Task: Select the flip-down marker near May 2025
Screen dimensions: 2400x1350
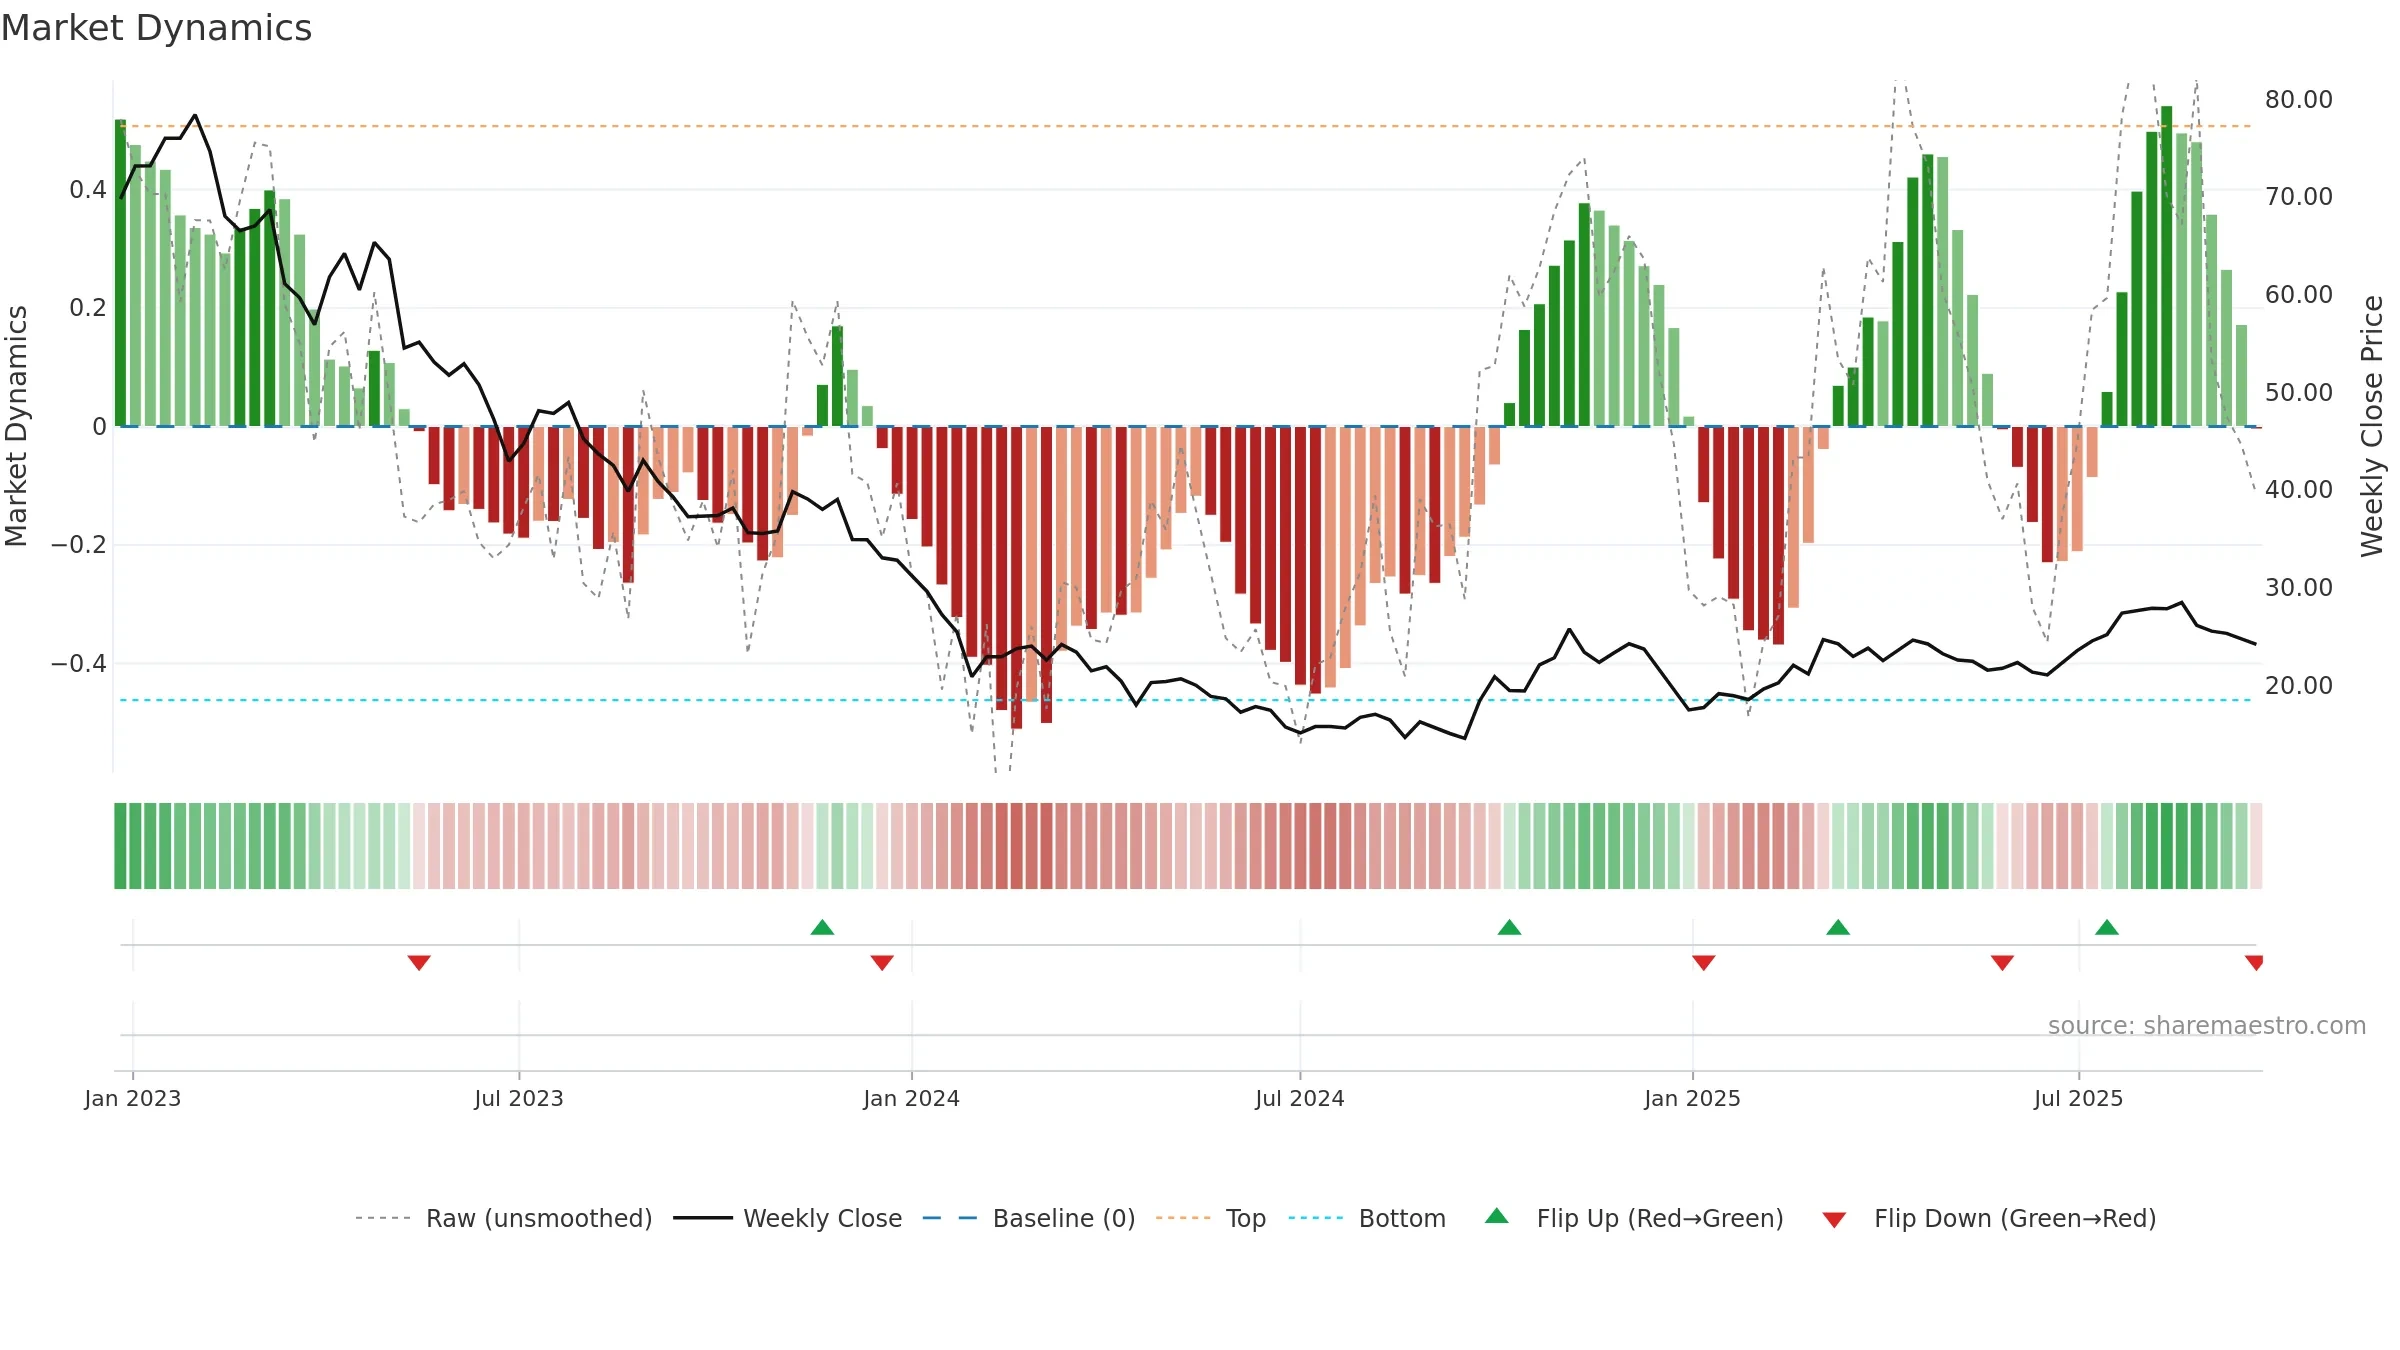Action: click(2002, 962)
